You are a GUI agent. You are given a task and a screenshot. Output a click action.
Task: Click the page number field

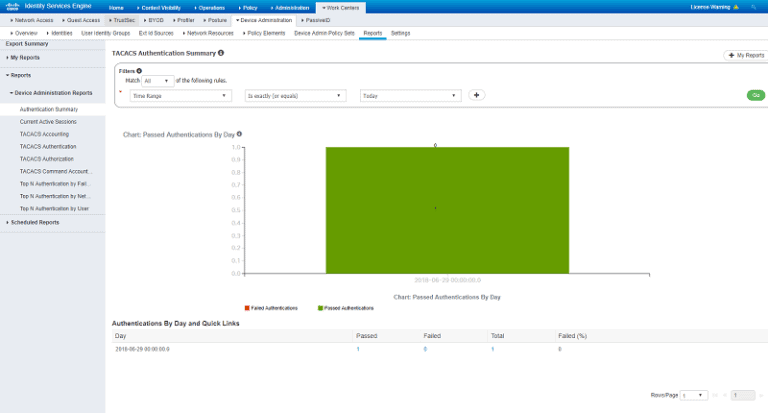[743, 395]
